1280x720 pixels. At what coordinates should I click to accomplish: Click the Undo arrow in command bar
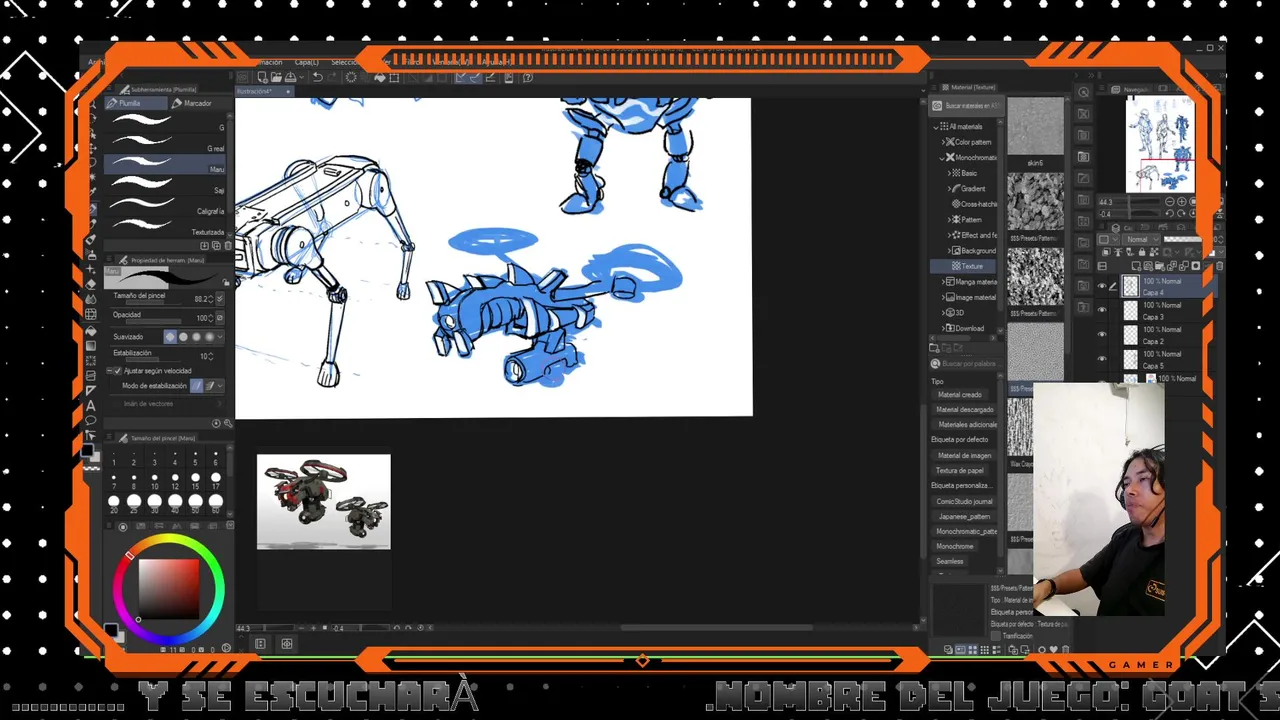click(x=317, y=78)
